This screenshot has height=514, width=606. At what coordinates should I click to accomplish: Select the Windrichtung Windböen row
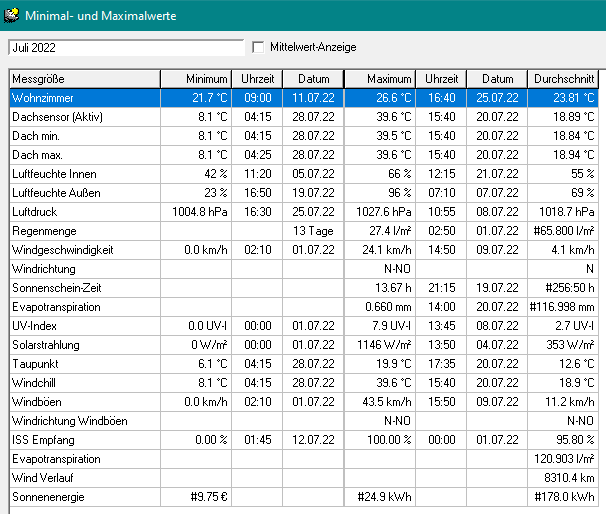click(84, 421)
